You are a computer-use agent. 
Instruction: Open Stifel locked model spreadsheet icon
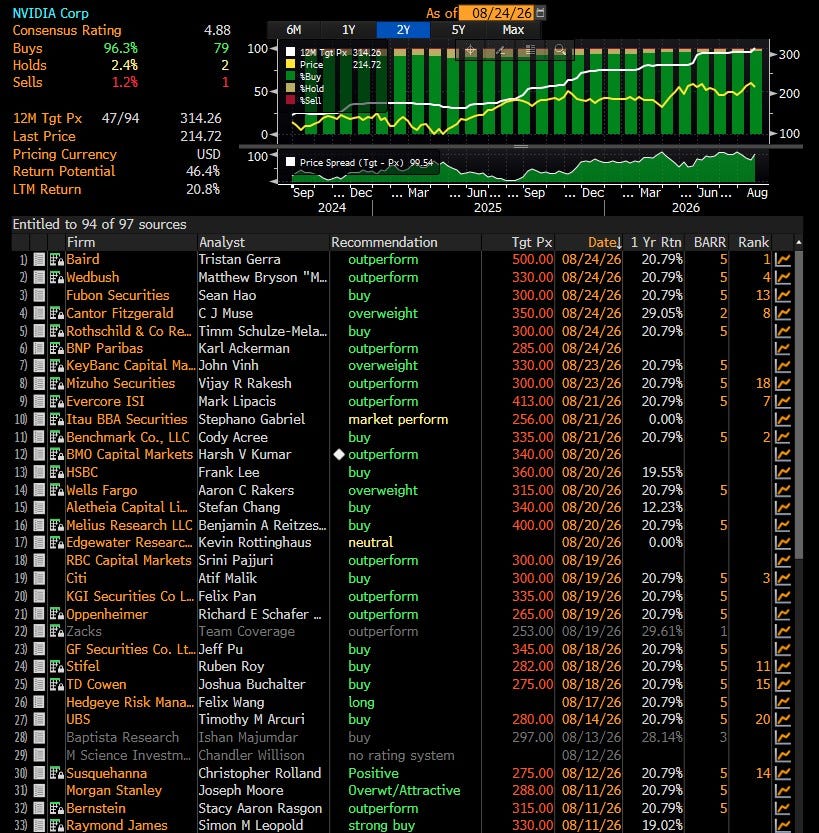pyautogui.click(x=56, y=667)
